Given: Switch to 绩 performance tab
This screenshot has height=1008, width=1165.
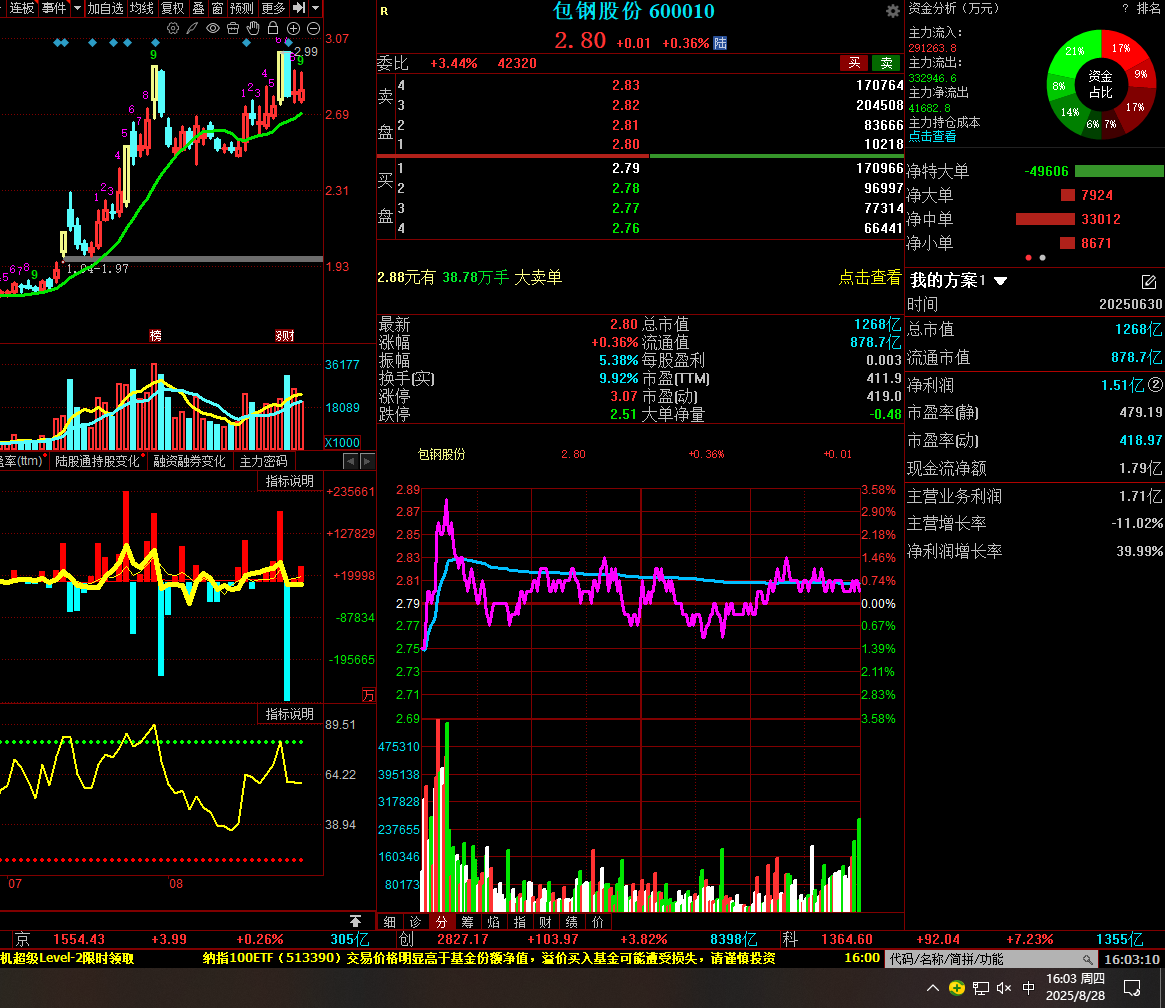Looking at the screenshot, I should 571,922.
